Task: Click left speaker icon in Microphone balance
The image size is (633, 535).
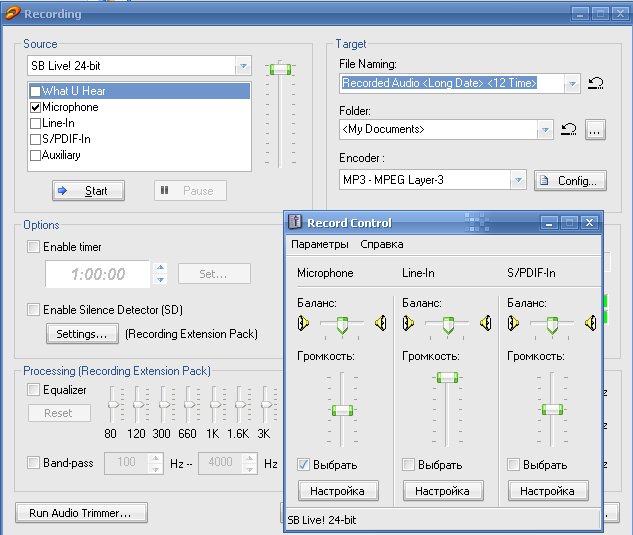Action: click(x=304, y=323)
